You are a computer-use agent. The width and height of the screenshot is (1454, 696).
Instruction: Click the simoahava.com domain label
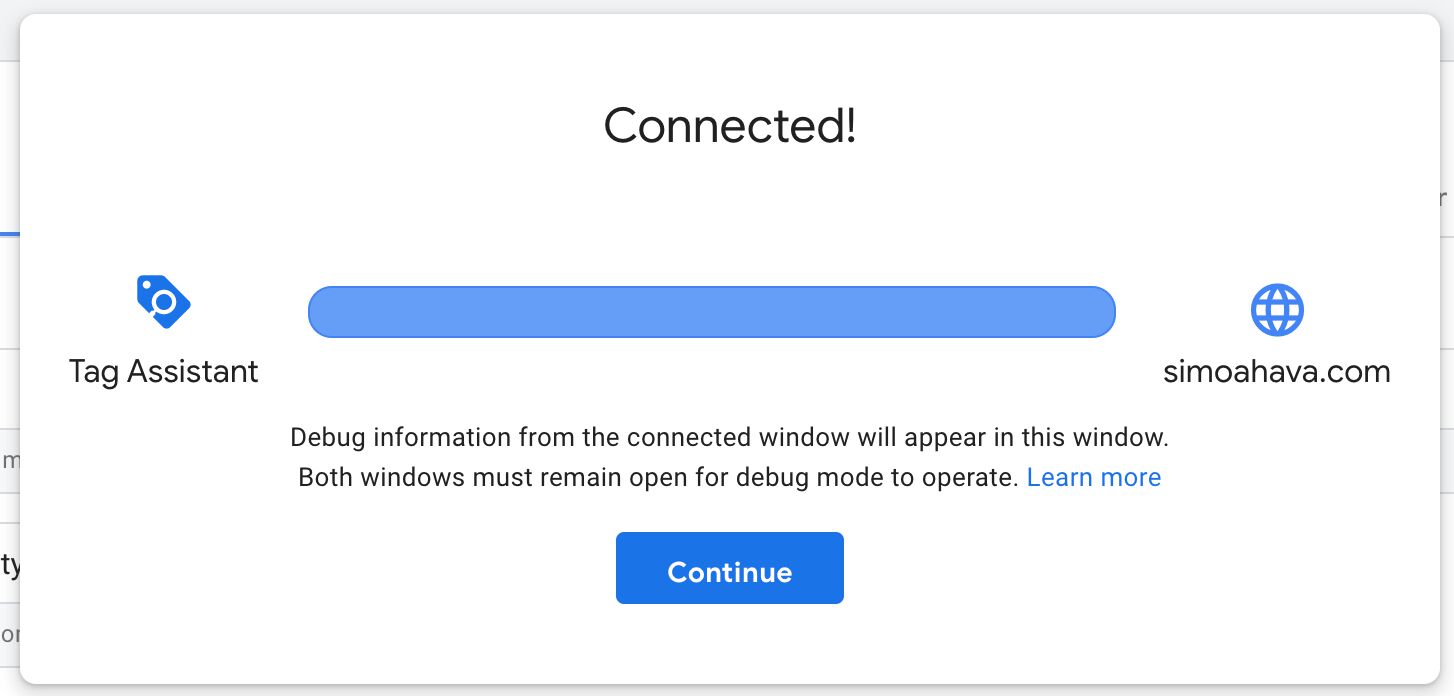(x=1277, y=372)
